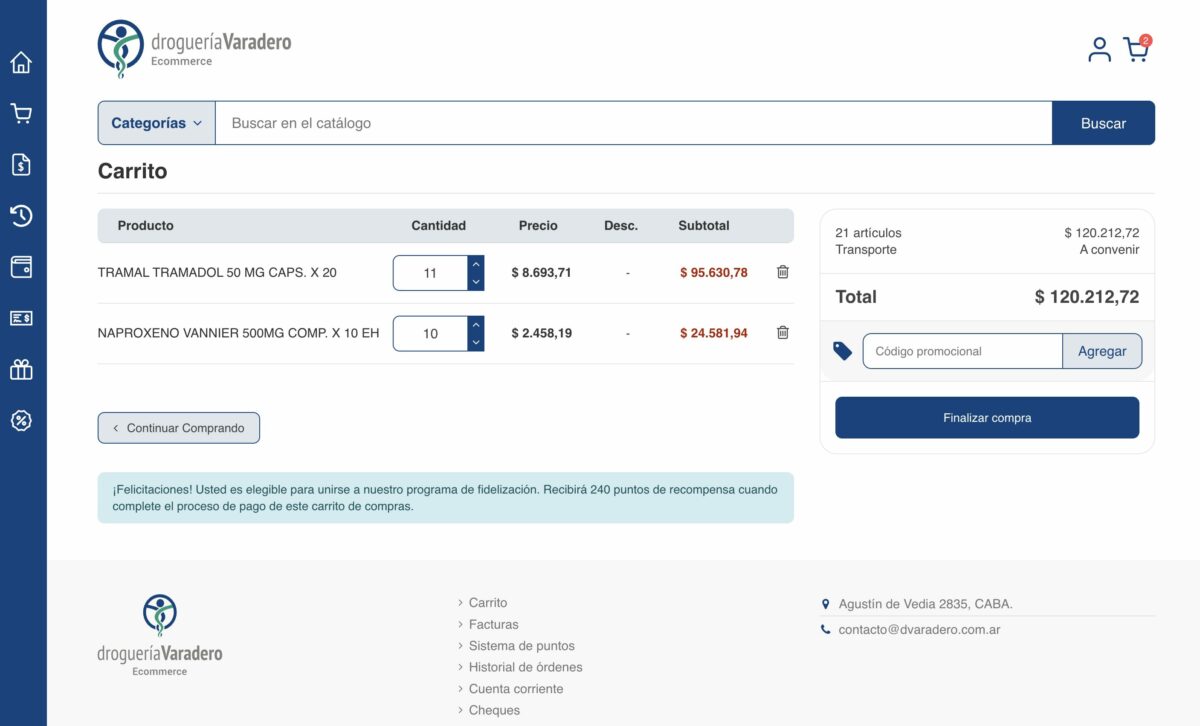Open the invoices document icon in sidebar
This screenshot has width=1200, height=726.
[x=21, y=165]
